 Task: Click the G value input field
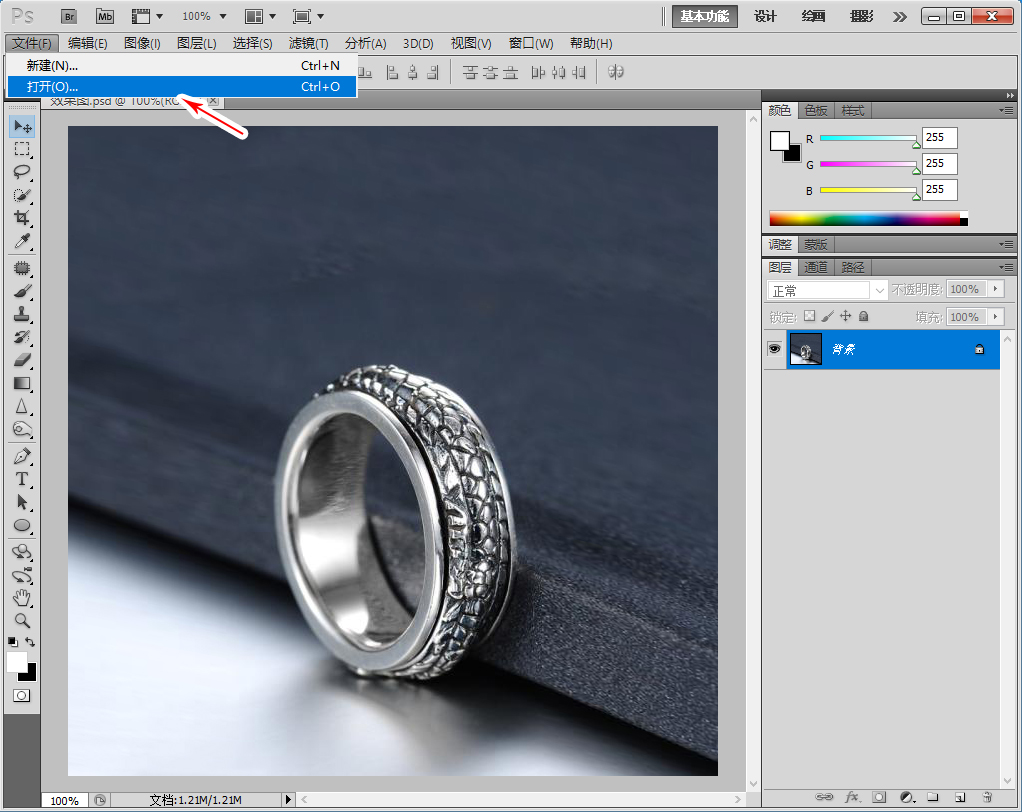pos(940,164)
